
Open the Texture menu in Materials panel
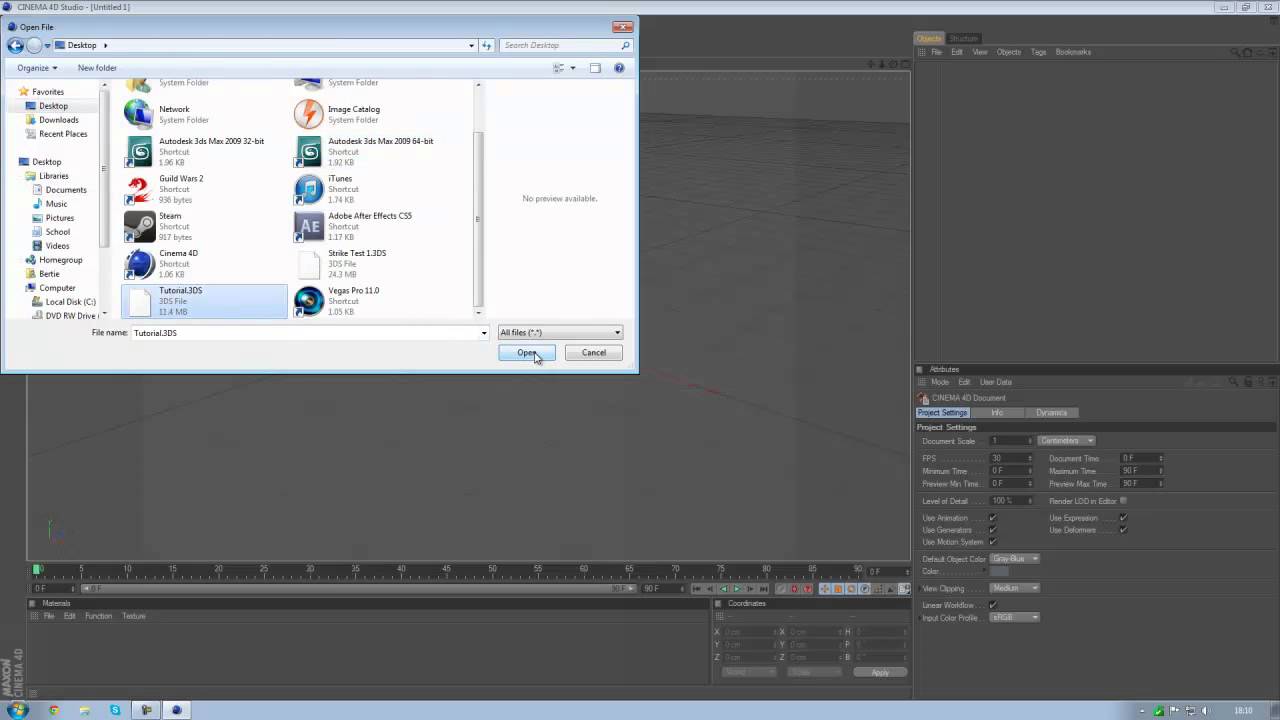134,616
